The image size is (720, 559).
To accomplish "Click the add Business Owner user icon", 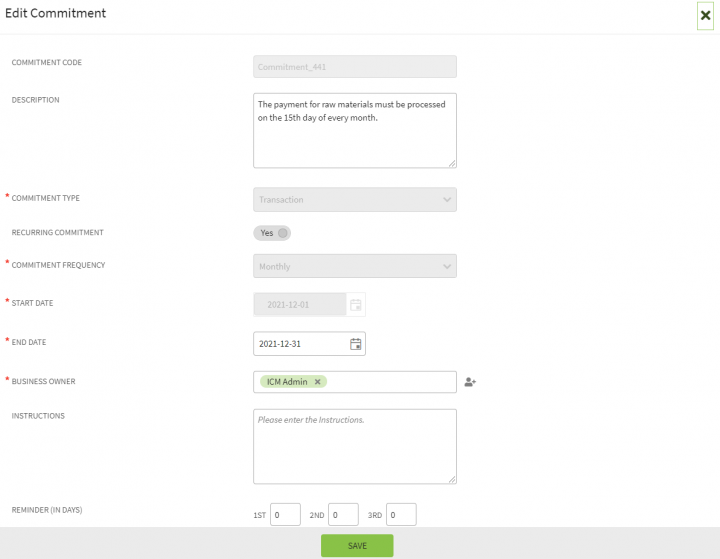I will pos(470,382).
